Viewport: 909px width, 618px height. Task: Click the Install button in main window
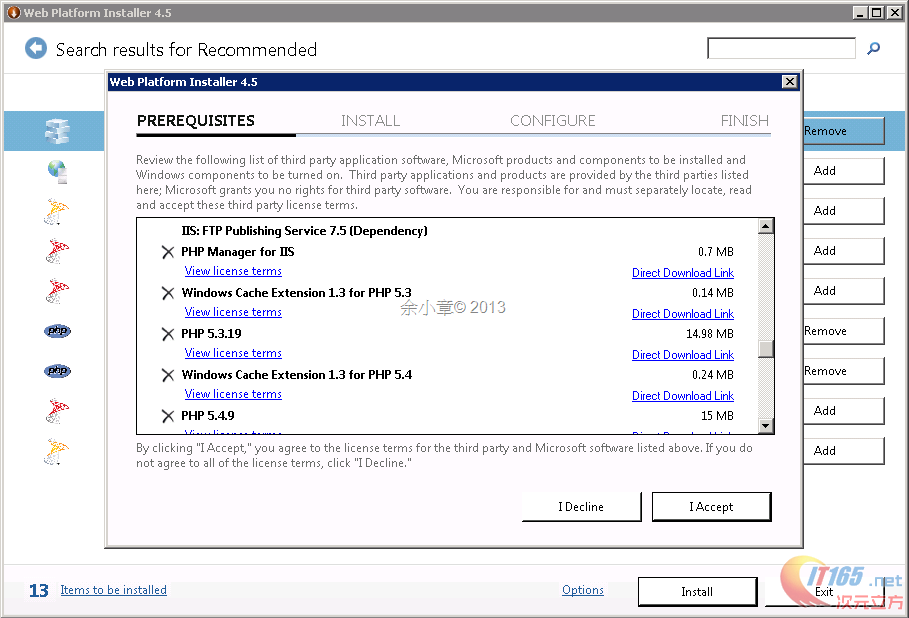697,591
